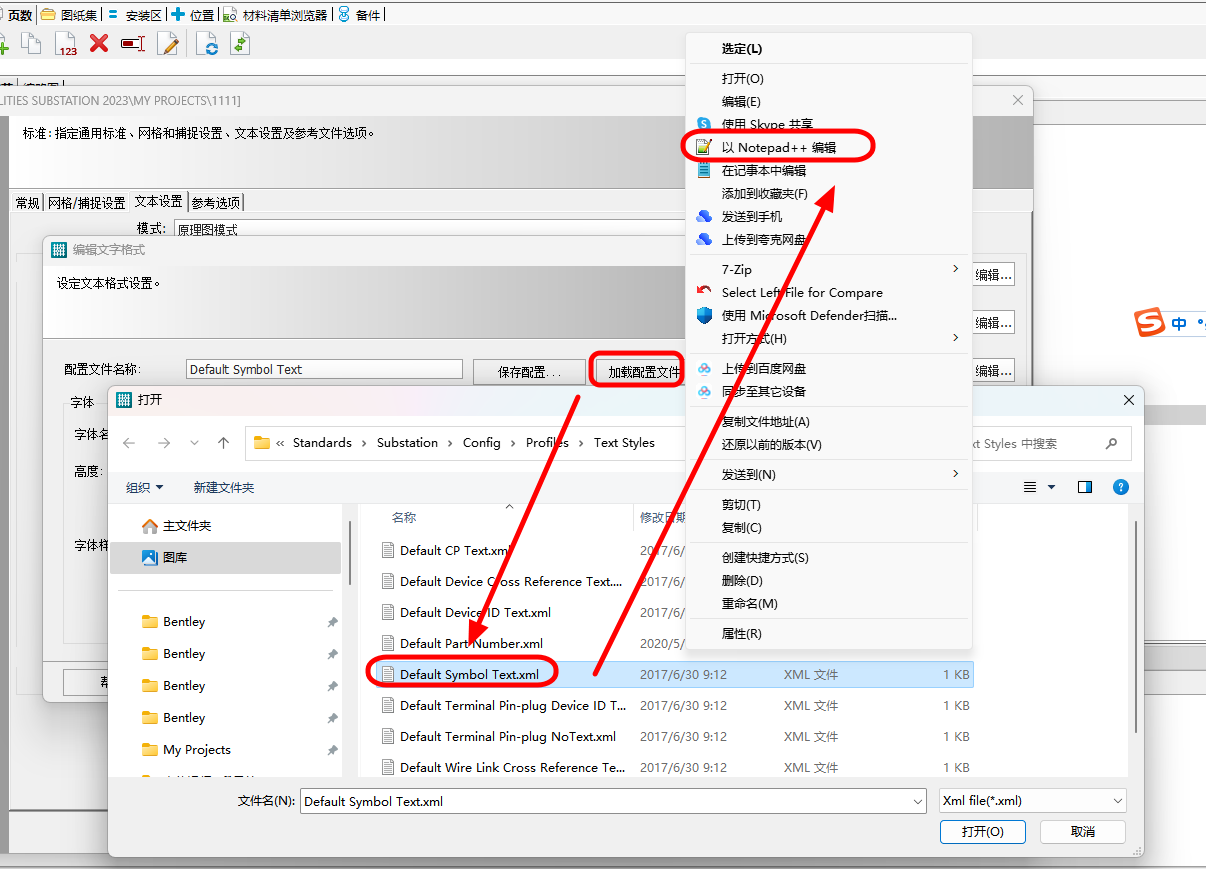Screen dimensions: 1206x869
Task: Click the blue refresh page icon
Action: coord(208,44)
